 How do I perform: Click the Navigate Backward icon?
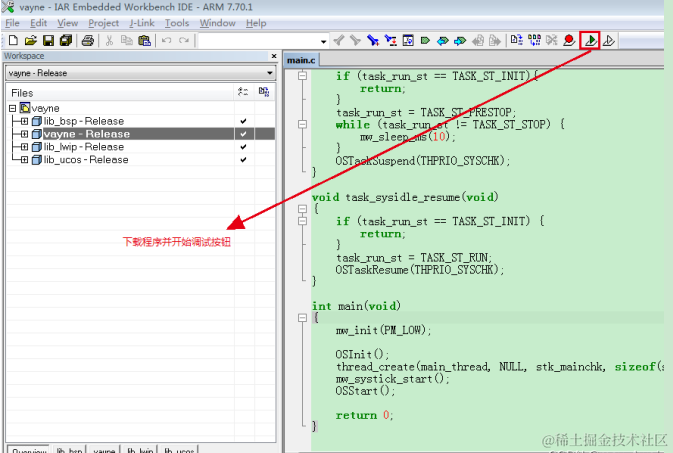(478, 41)
